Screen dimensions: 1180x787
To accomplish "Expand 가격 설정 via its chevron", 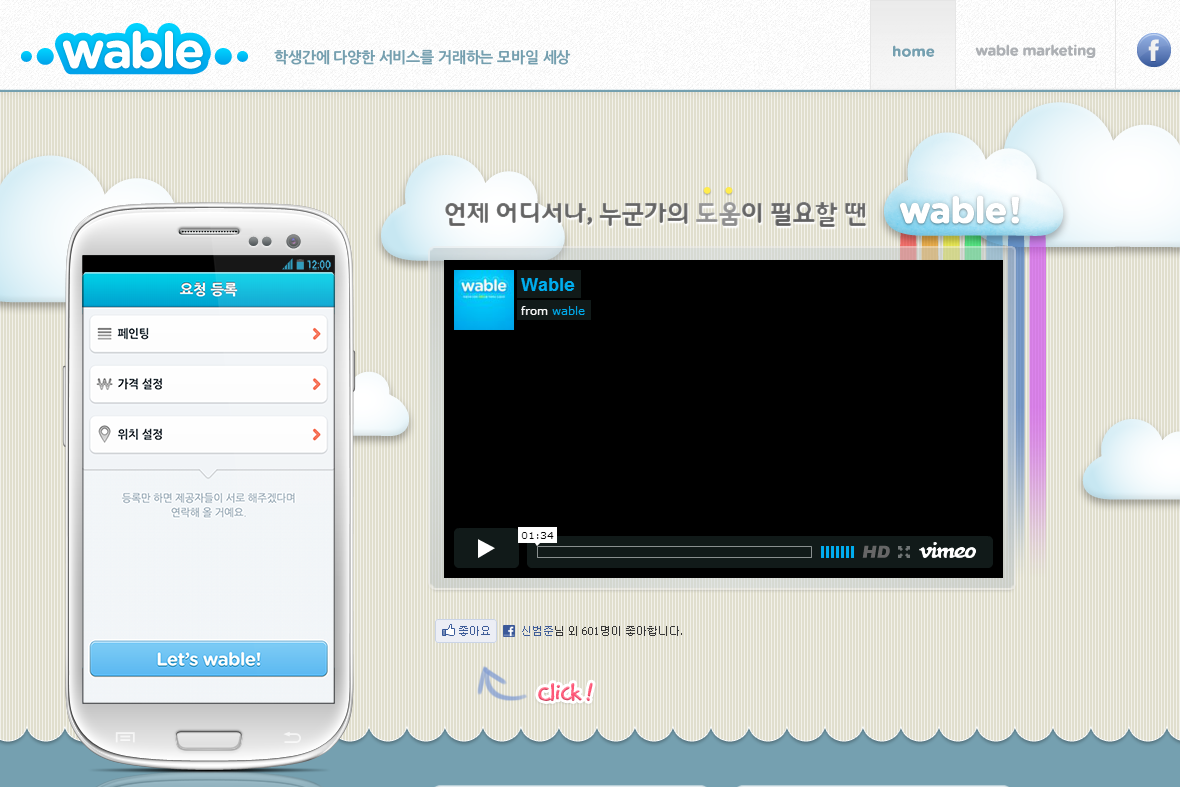I will [318, 384].
